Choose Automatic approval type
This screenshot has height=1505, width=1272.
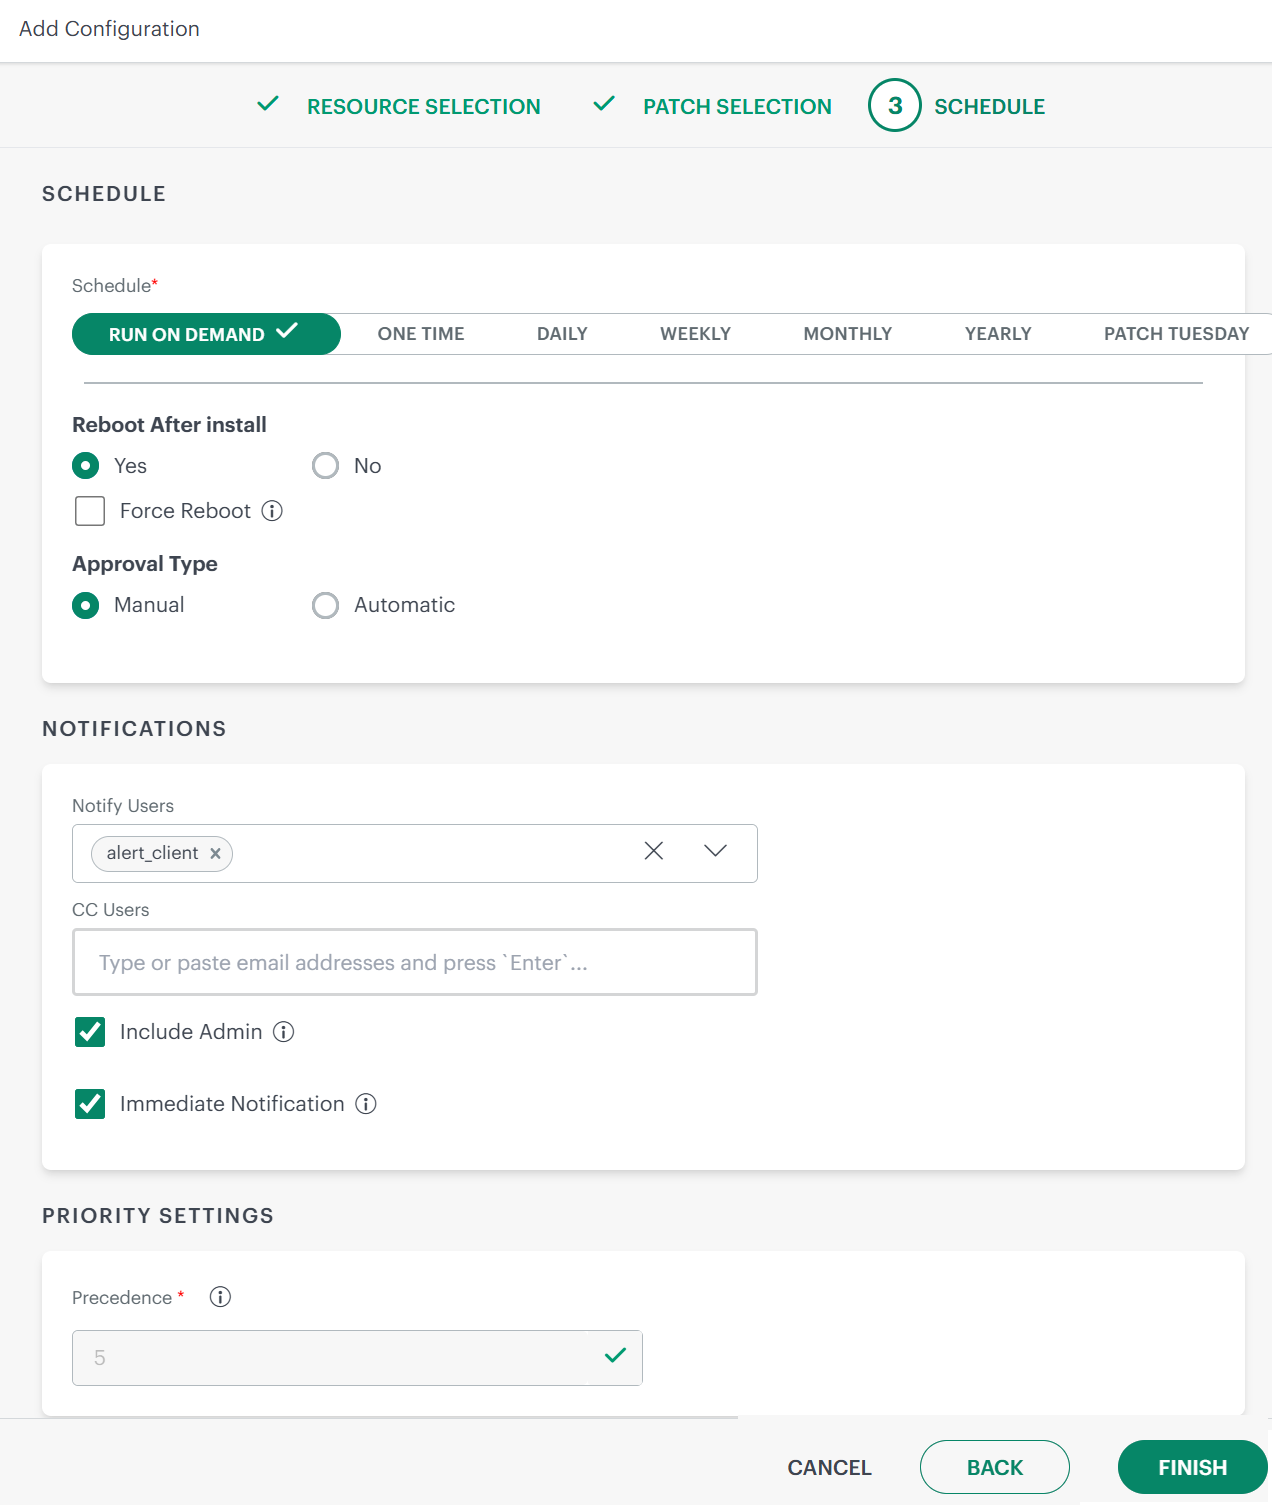tap(326, 605)
